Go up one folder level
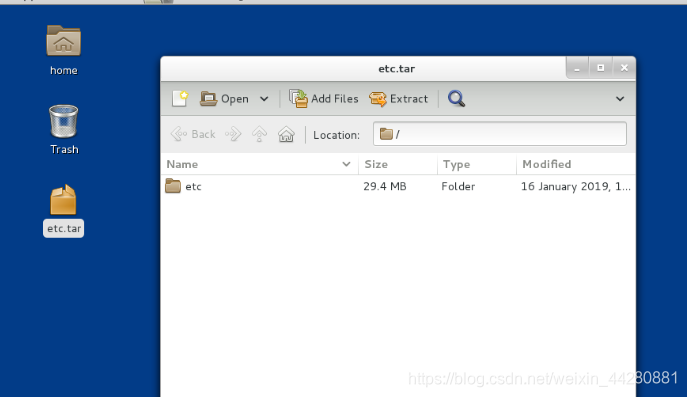Viewport: 687px width, 397px height. coord(259,134)
